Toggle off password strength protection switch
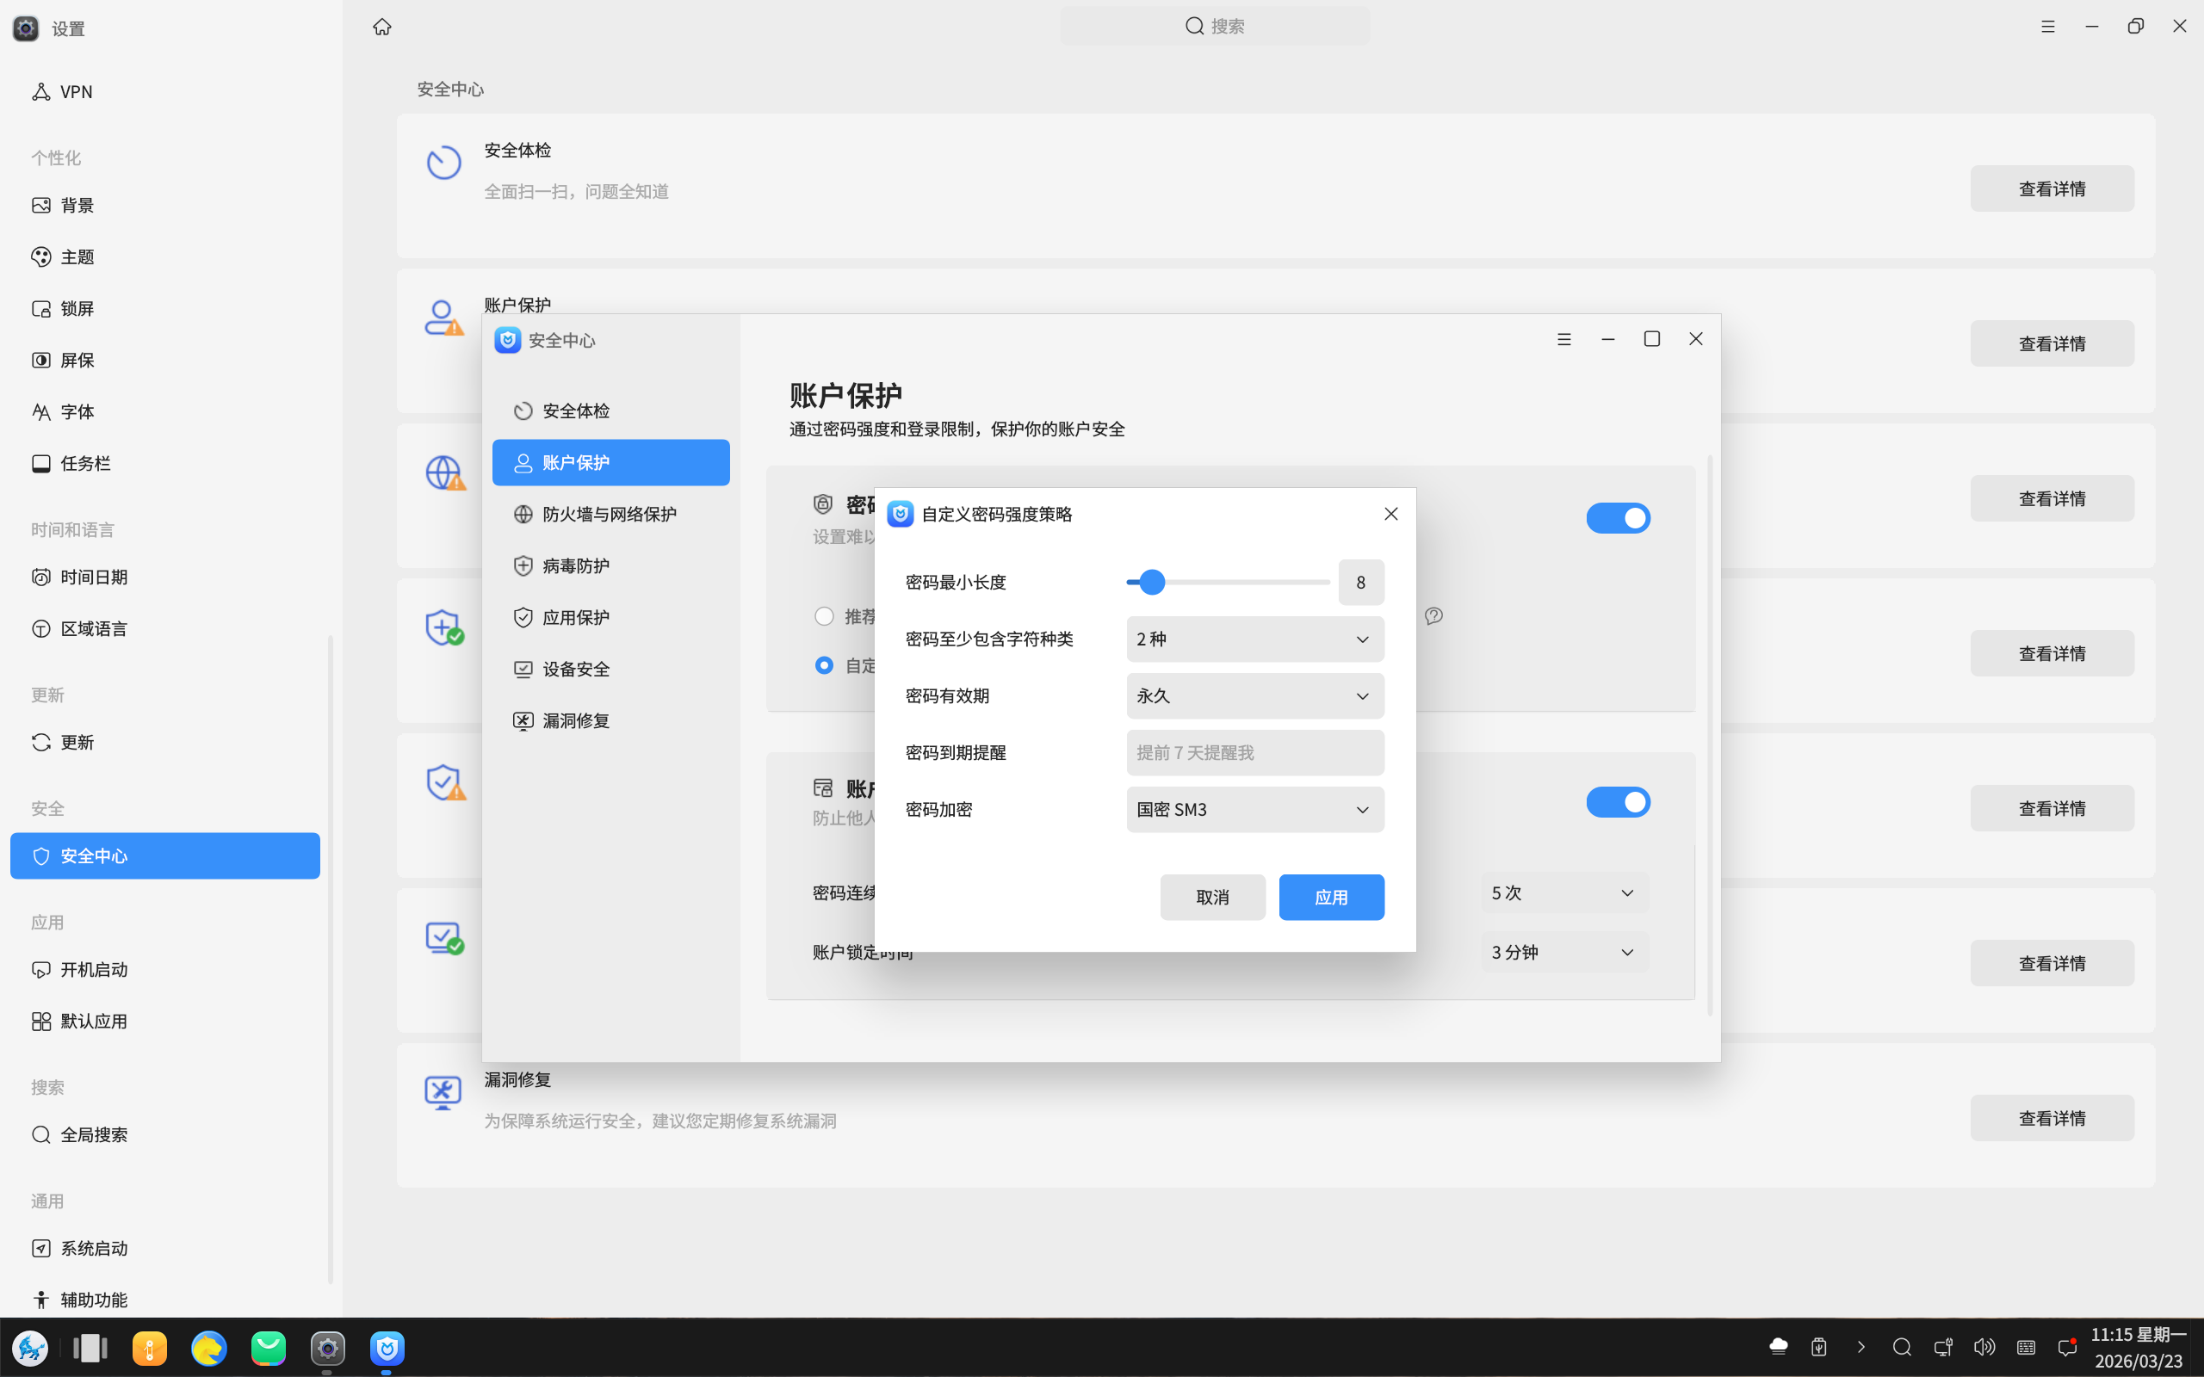 1617,518
